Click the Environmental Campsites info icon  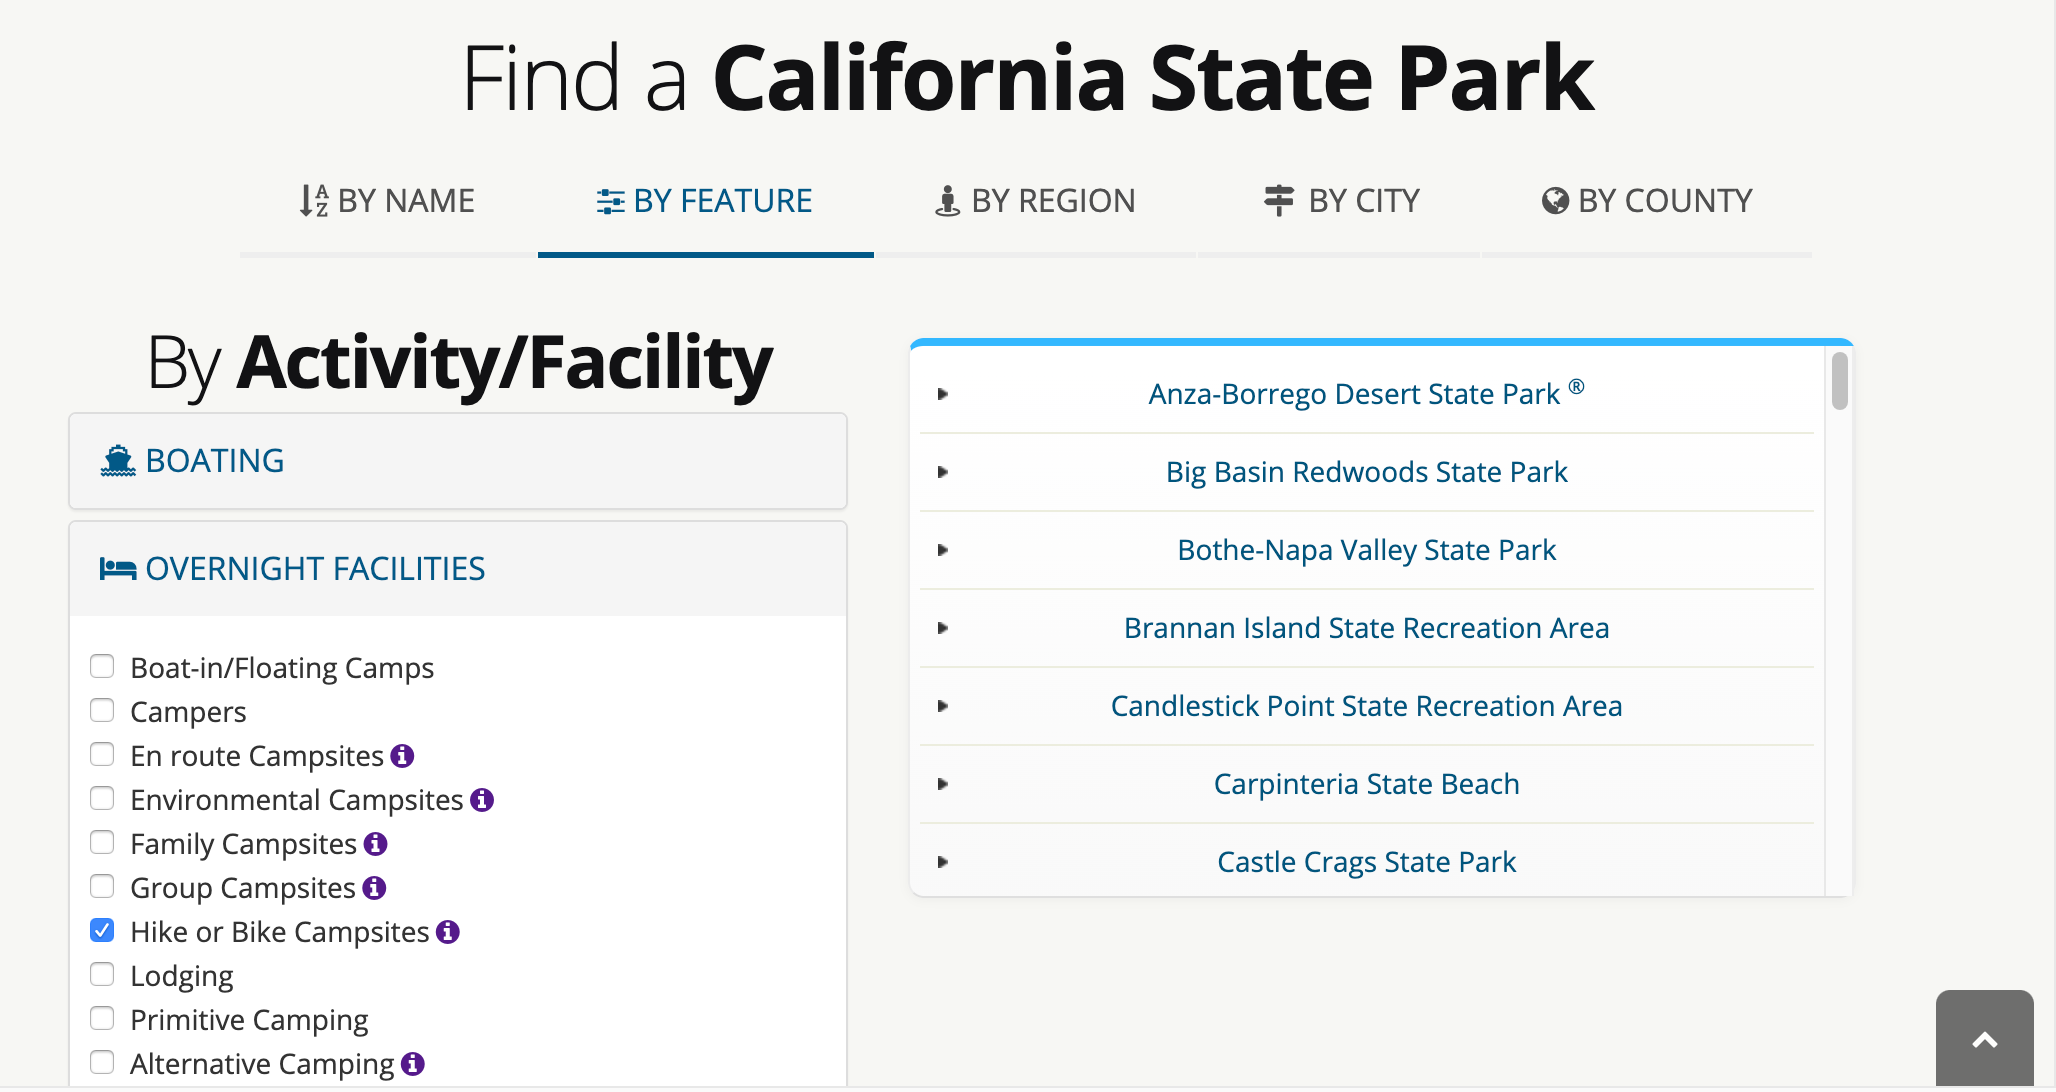click(x=482, y=800)
